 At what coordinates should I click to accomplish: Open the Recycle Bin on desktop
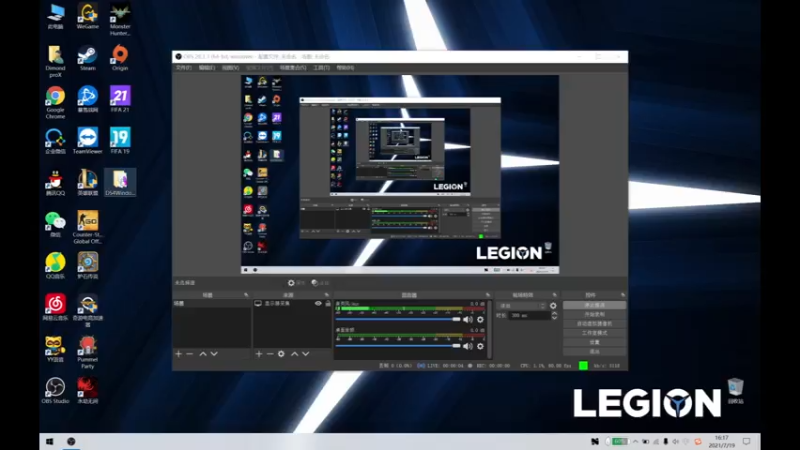735,391
